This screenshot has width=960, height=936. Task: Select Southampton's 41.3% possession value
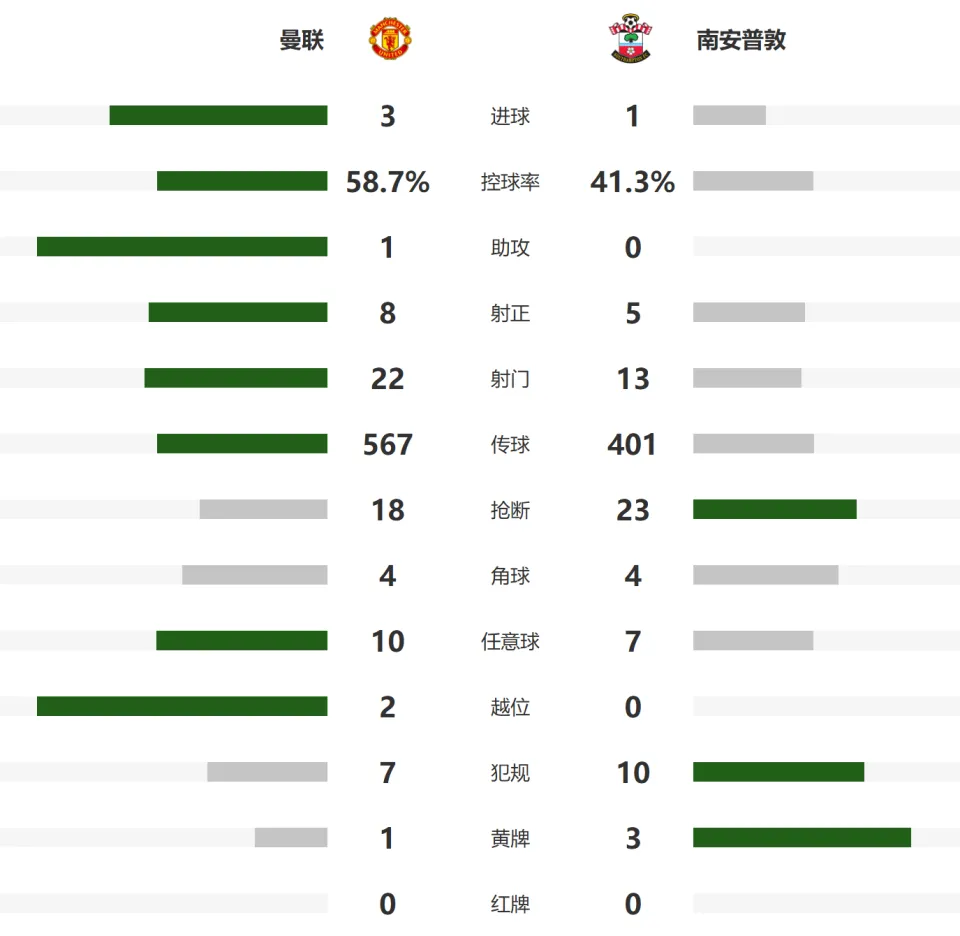[x=632, y=182]
